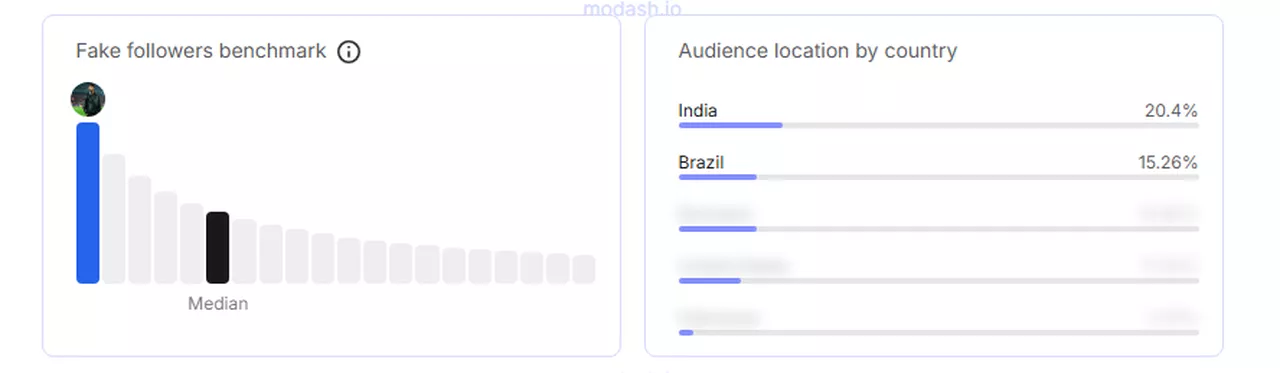Click the info icon beside Fake followers benchmark
1280x373 pixels.
click(x=348, y=51)
